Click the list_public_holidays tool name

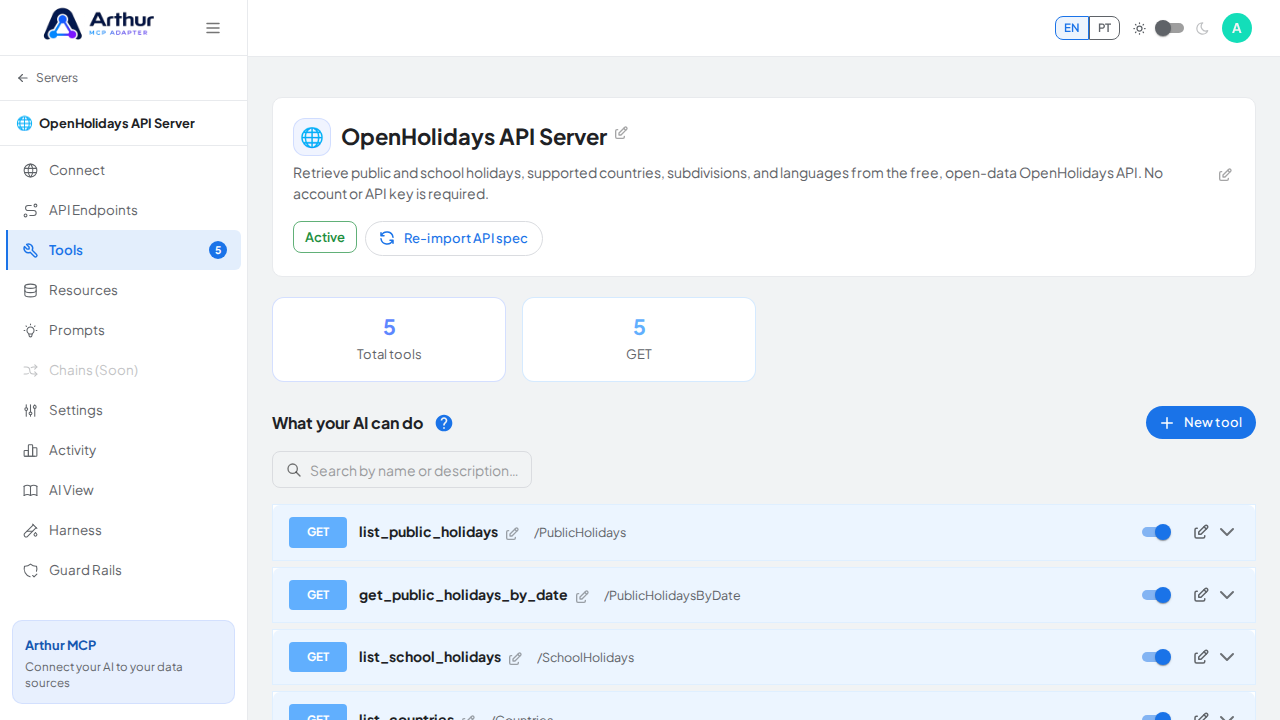pyautogui.click(x=428, y=532)
